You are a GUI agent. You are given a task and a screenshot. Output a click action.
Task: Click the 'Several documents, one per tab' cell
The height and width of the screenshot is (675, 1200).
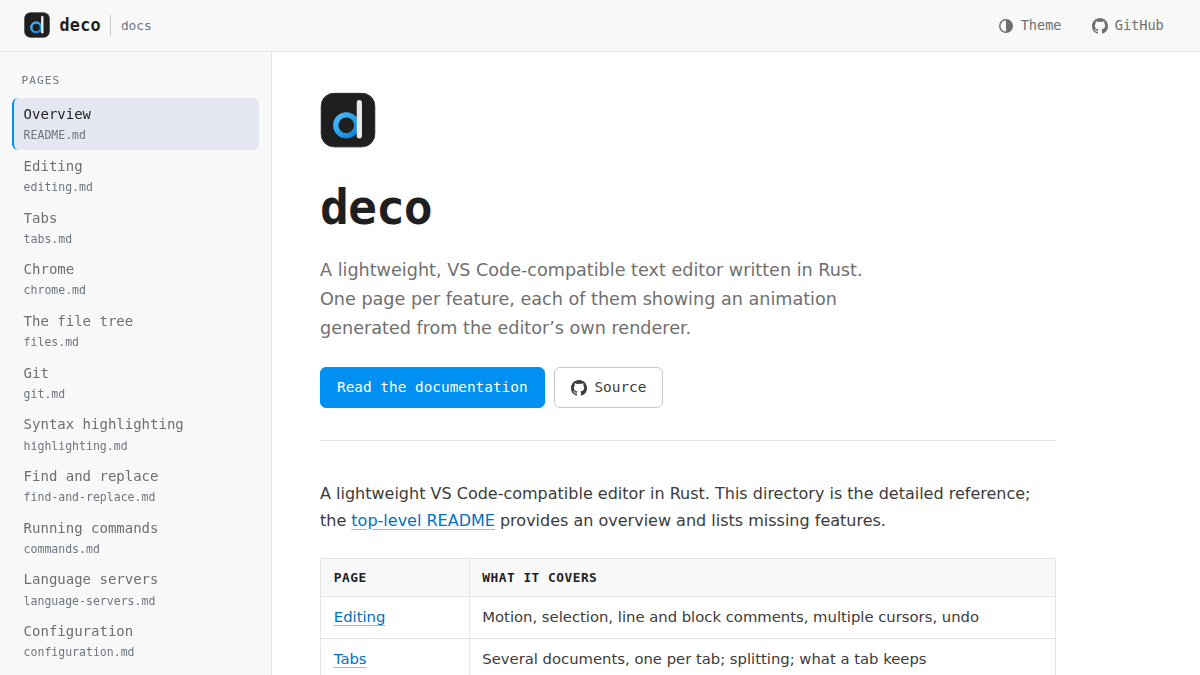click(x=762, y=657)
